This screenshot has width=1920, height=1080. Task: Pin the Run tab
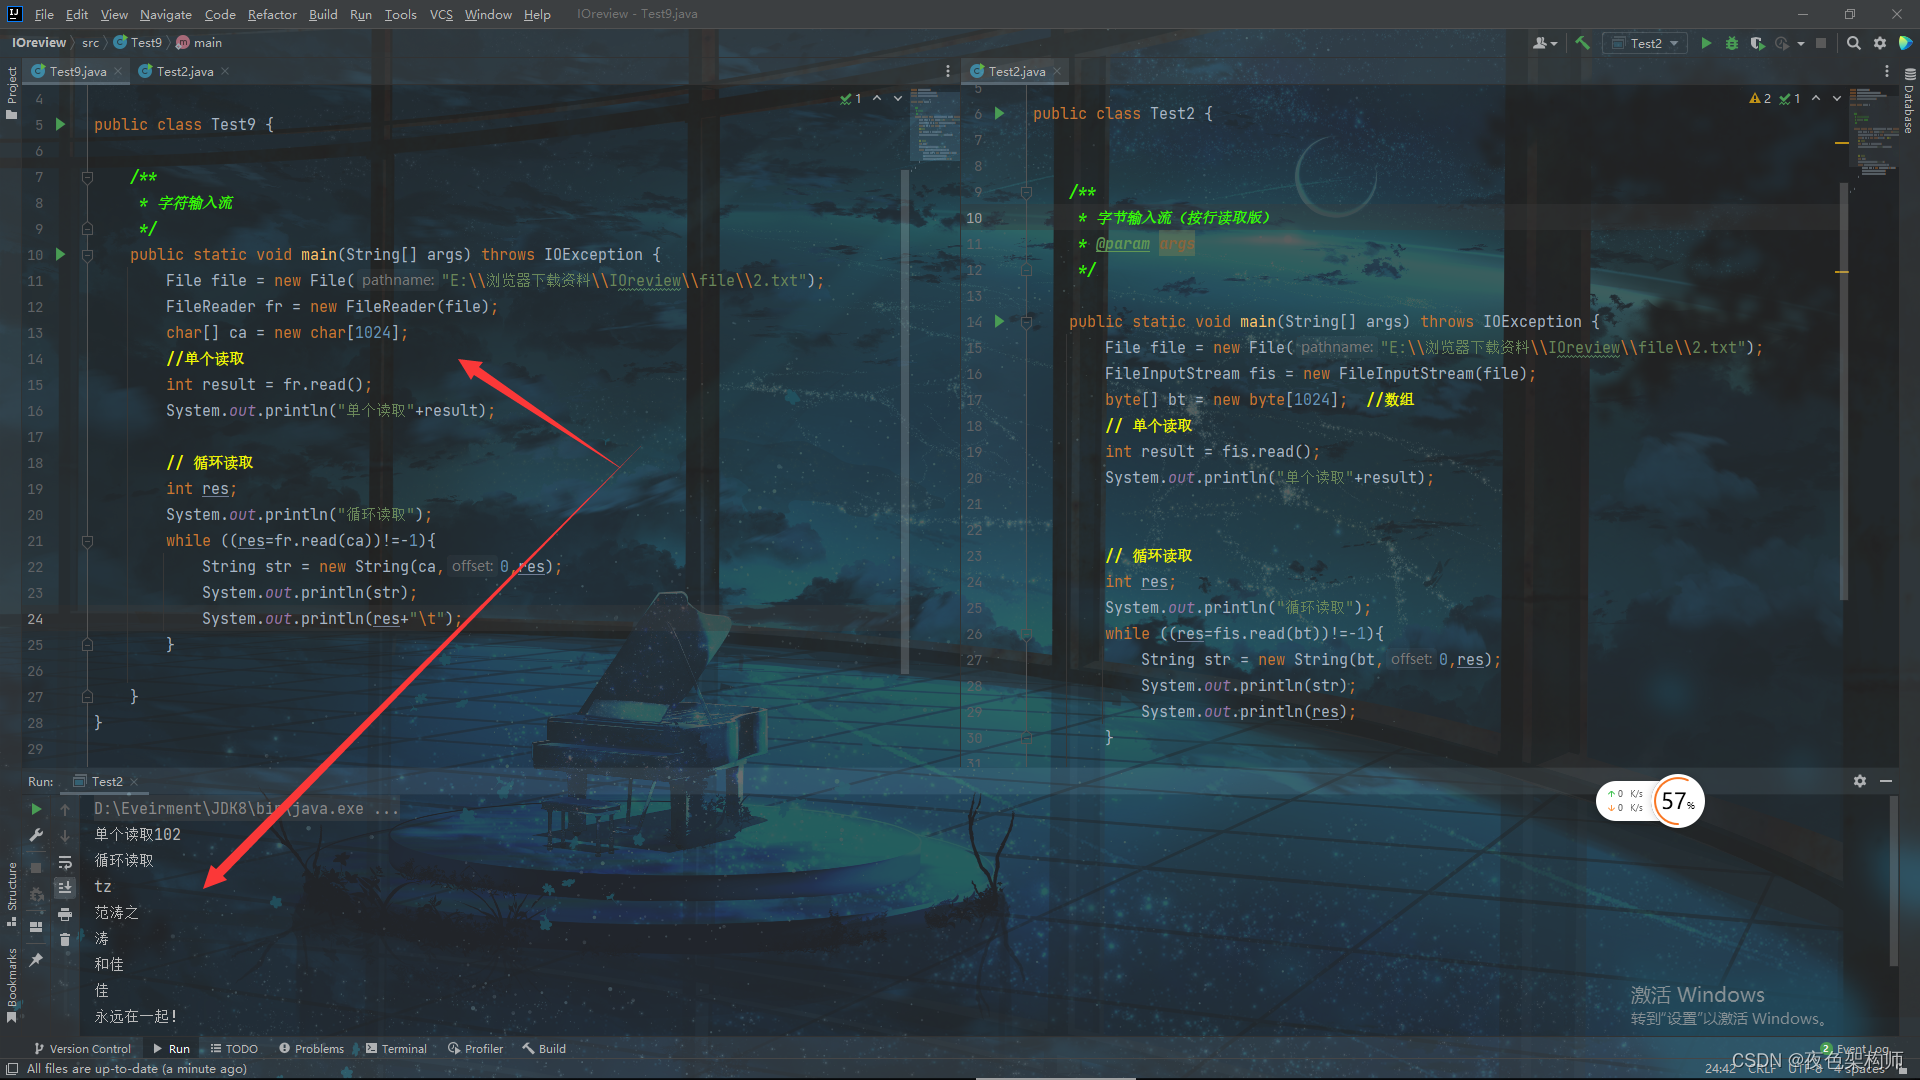(36, 960)
